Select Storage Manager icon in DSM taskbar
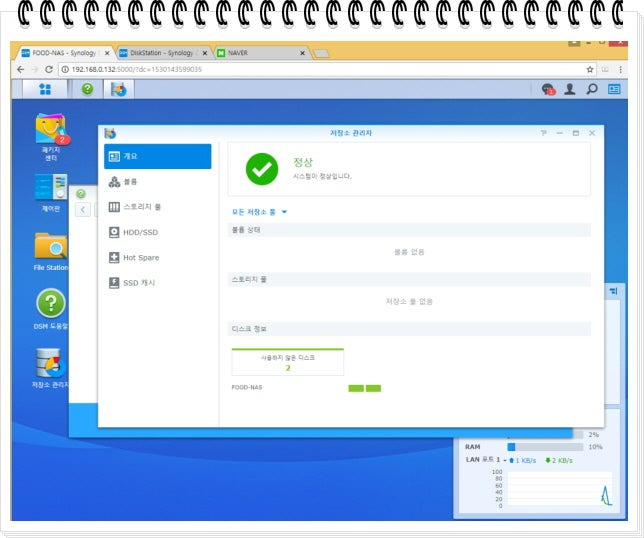Image resolution: width=644 pixels, height=538 pixels. pyautogui.click(x=119, y=89)
